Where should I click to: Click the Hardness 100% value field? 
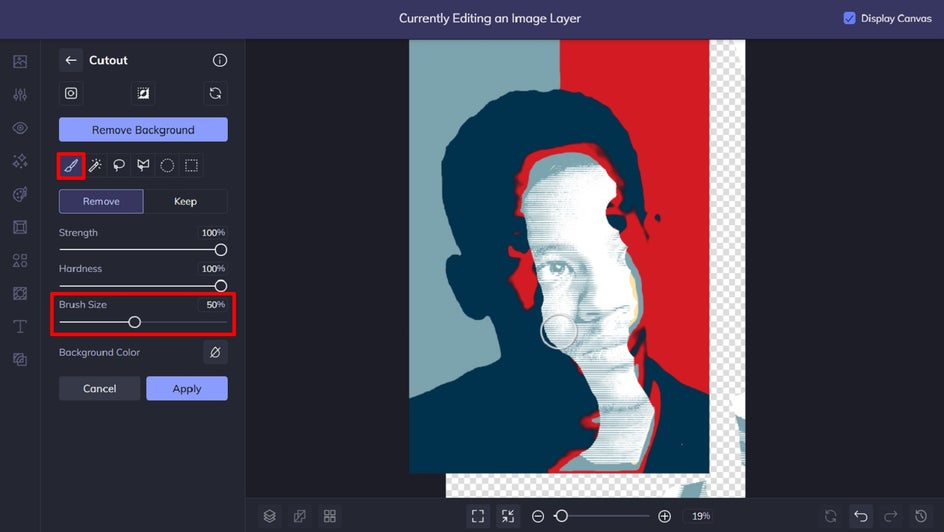[x=213, y=268]
